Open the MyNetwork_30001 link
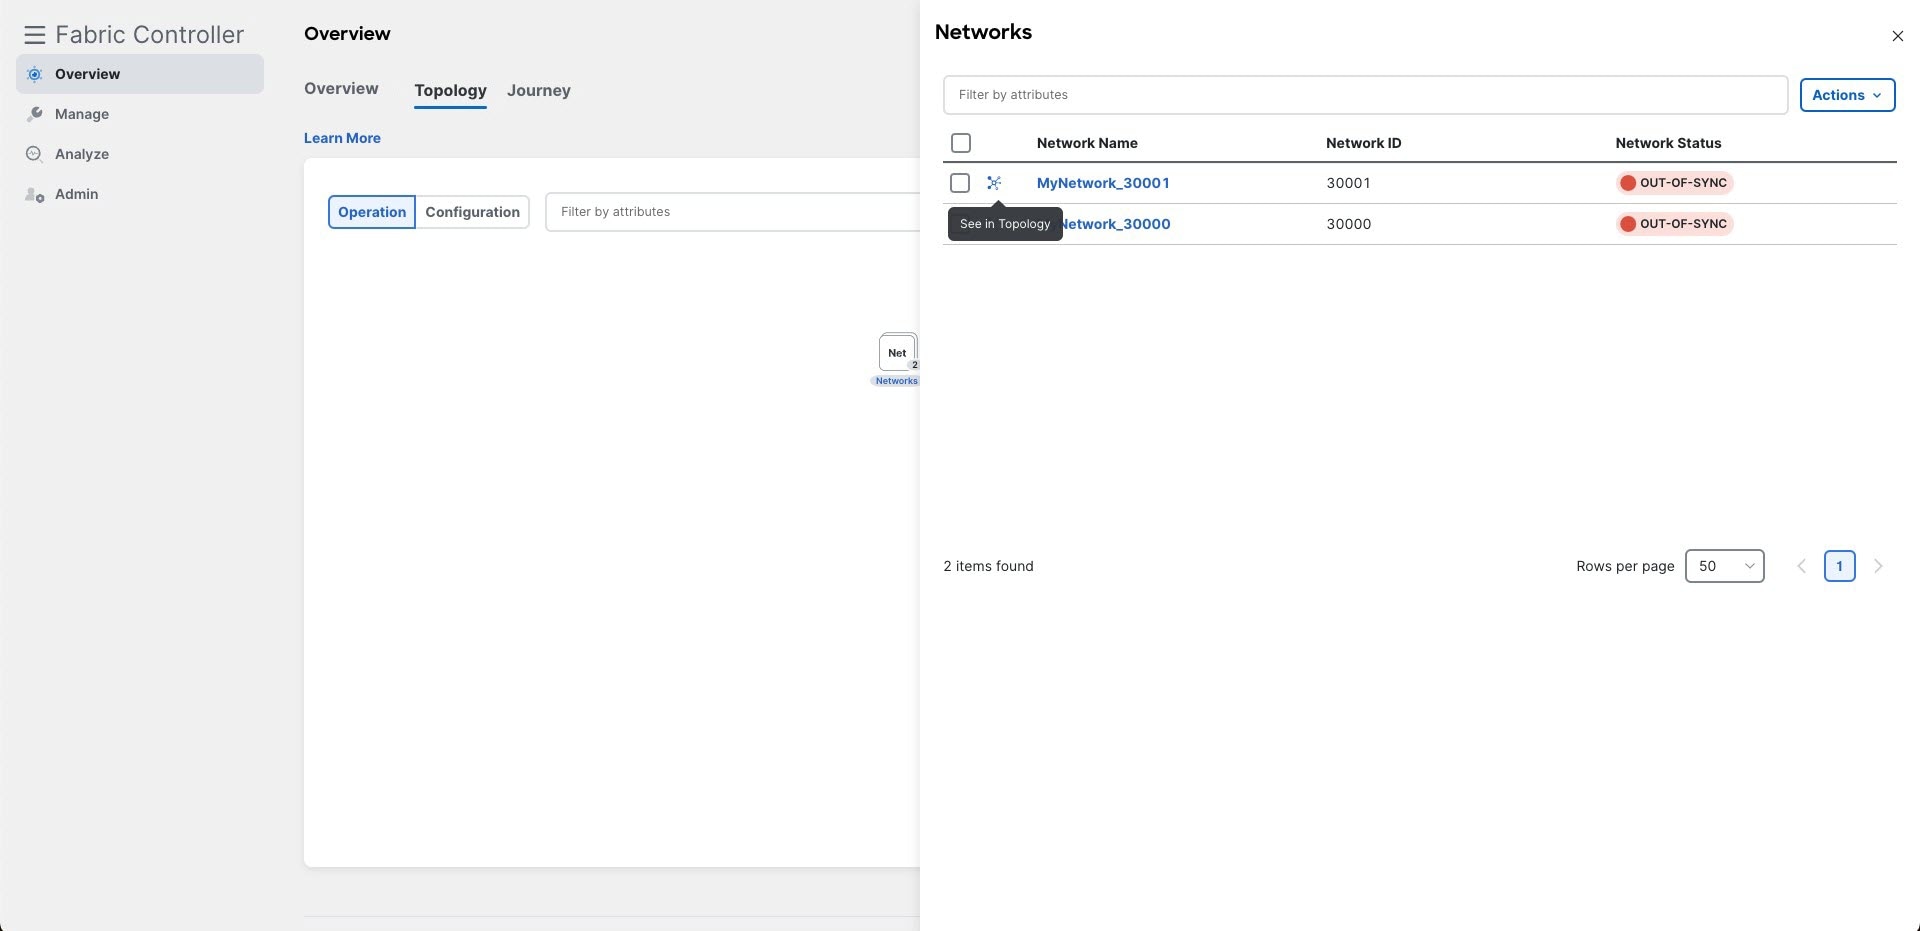The image size is (1920, 931). (1103, 183)
